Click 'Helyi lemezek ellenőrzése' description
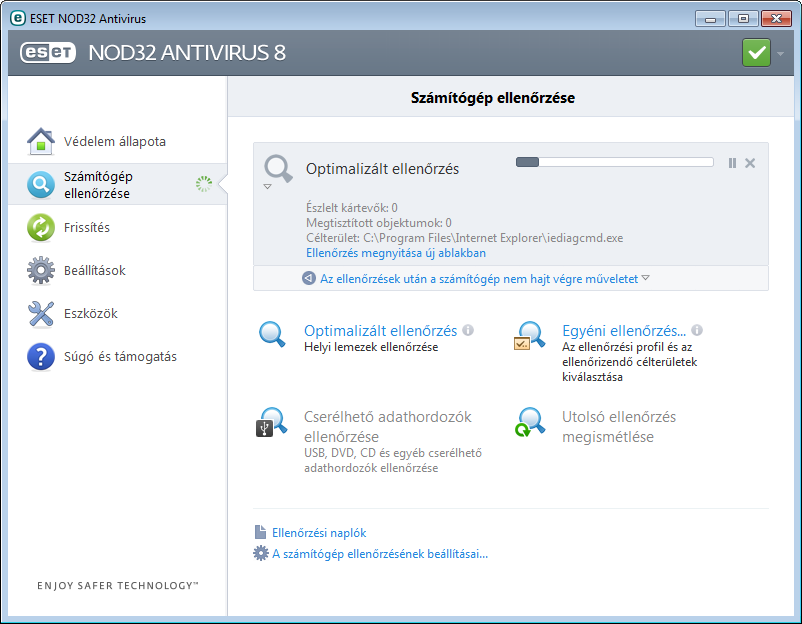 pyautogui.click(x=371, y=347)
